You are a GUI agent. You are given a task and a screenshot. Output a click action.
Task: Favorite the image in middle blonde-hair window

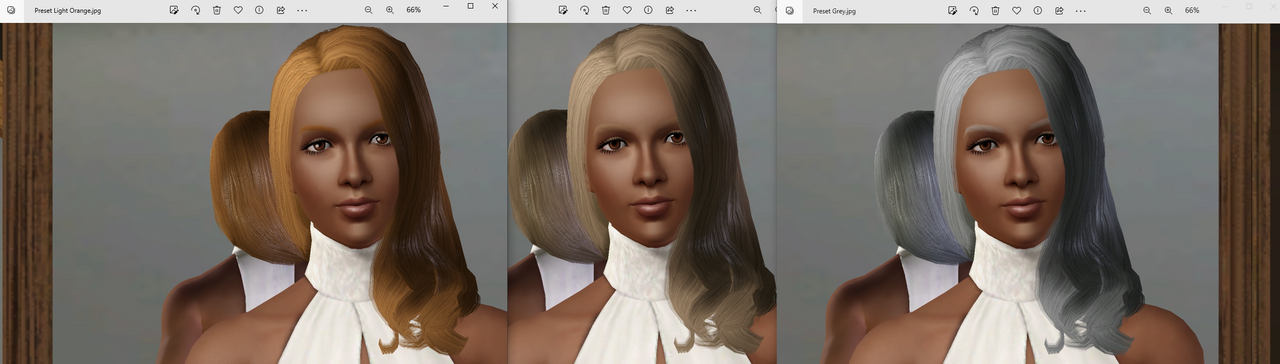point(627,9)
